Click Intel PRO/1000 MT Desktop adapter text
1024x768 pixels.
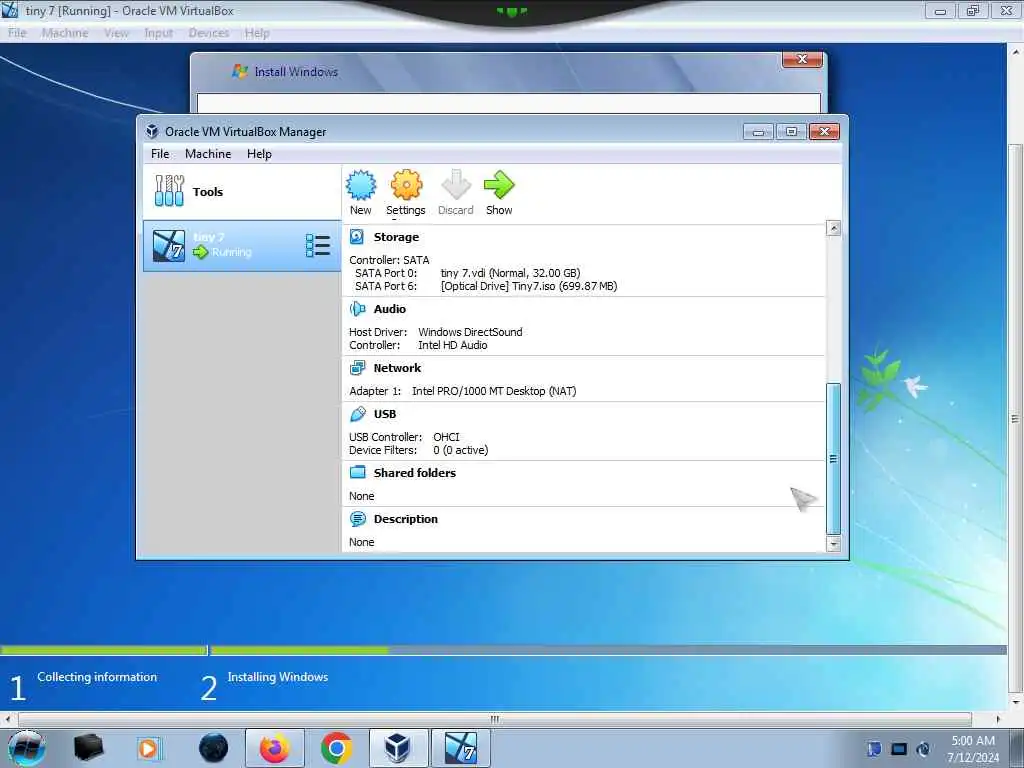pyautogui.click(x=494, y=391)
